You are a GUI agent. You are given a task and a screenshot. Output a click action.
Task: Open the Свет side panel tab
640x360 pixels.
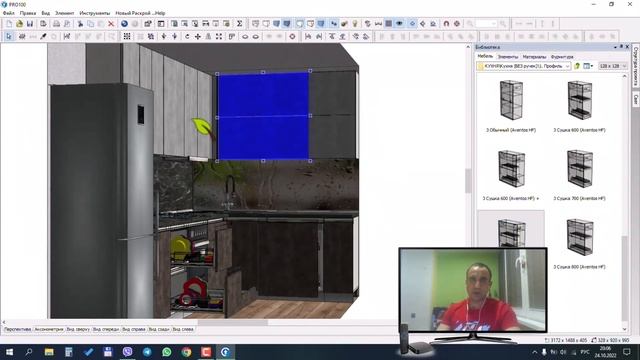coord(636,99)
